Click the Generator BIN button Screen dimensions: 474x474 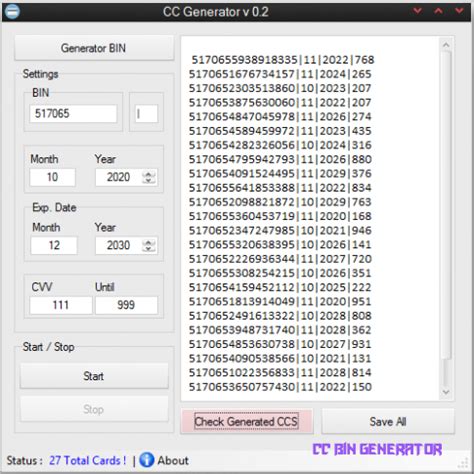94,48
